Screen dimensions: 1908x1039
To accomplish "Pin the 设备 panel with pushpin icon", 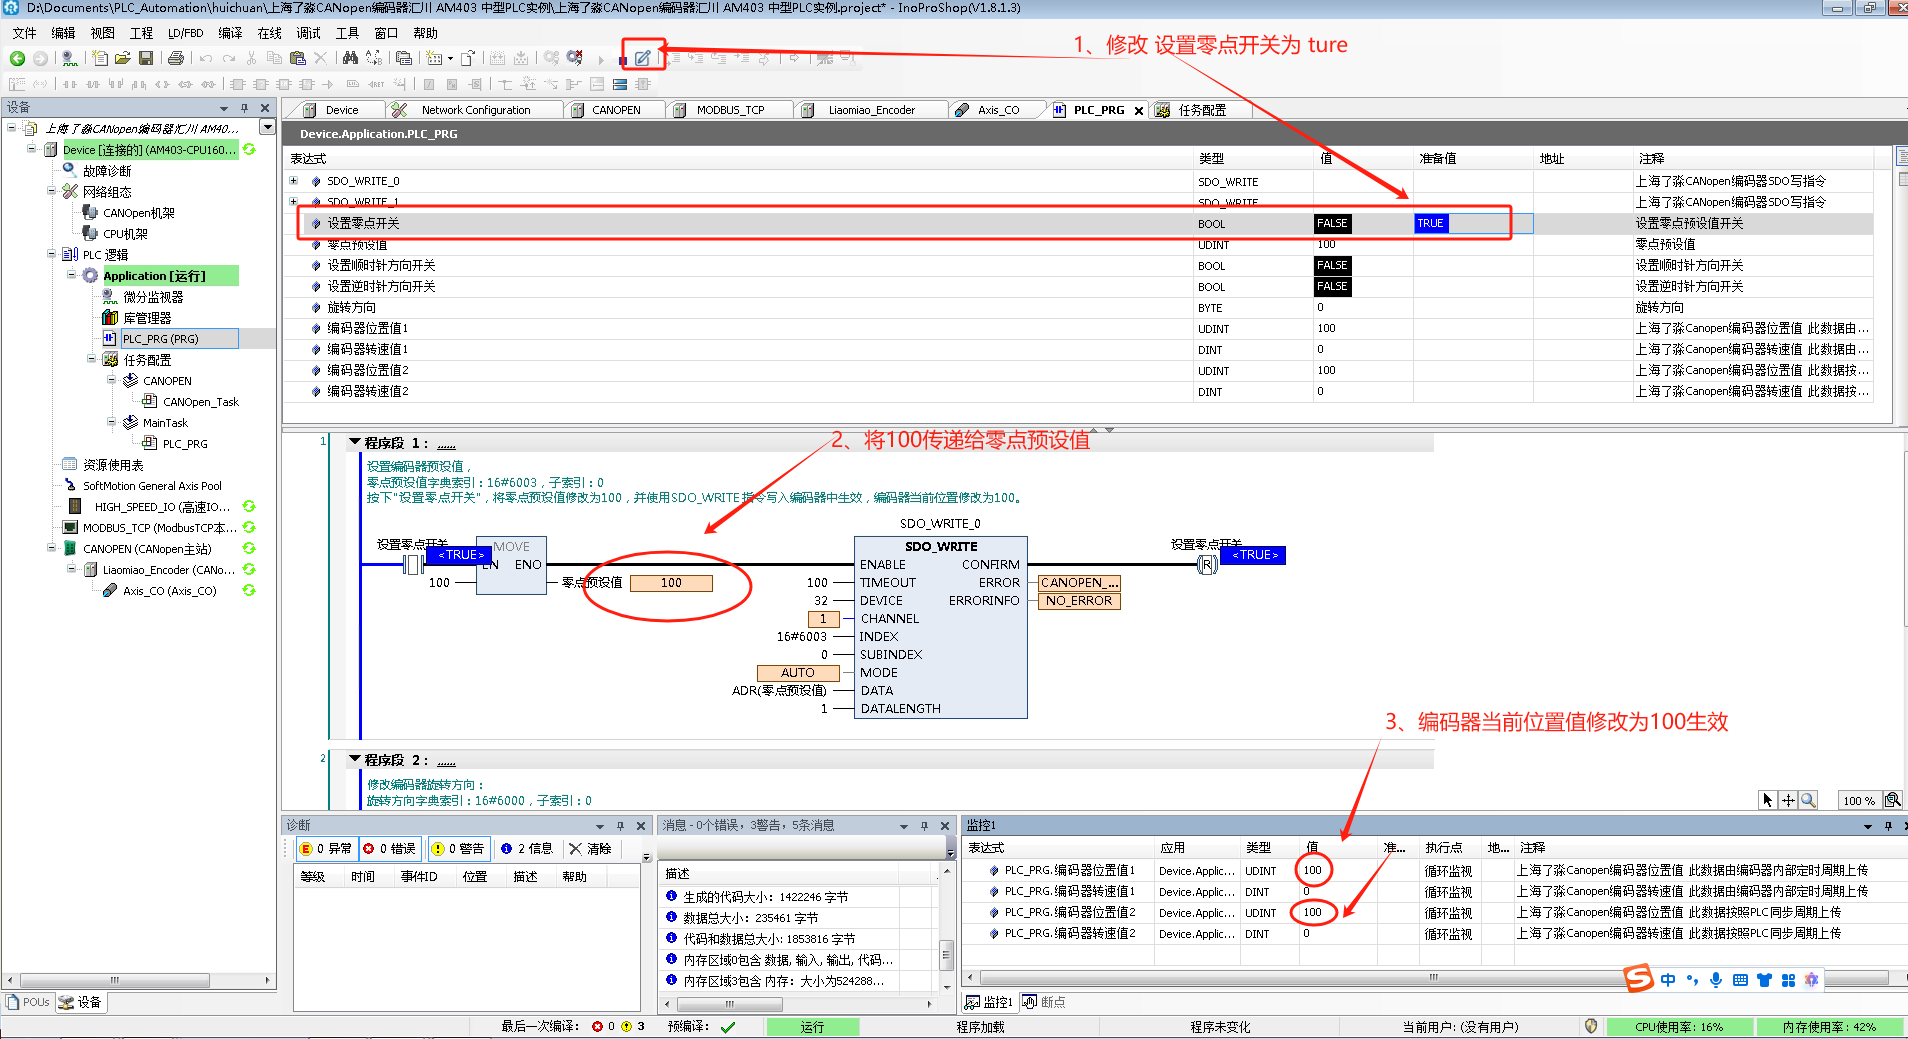I will pyautogui.click(x=244, y=108).
